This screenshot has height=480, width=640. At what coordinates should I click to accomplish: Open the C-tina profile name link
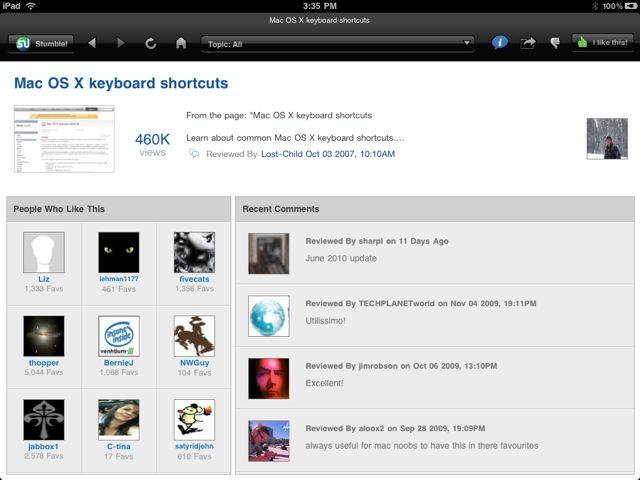(x=119, y=447)
